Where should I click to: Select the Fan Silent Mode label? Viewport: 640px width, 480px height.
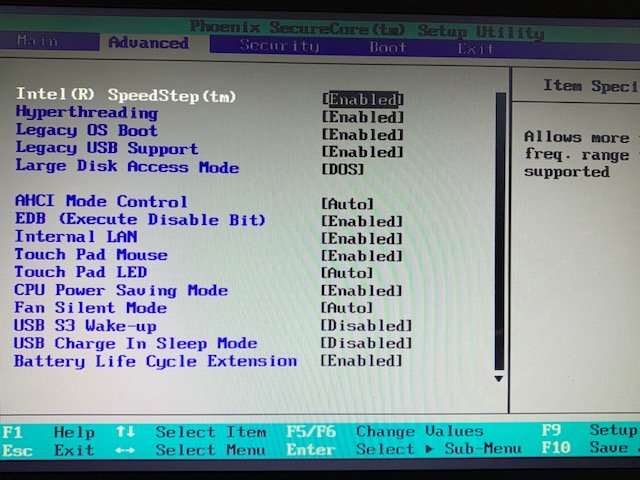click(91, 307)
